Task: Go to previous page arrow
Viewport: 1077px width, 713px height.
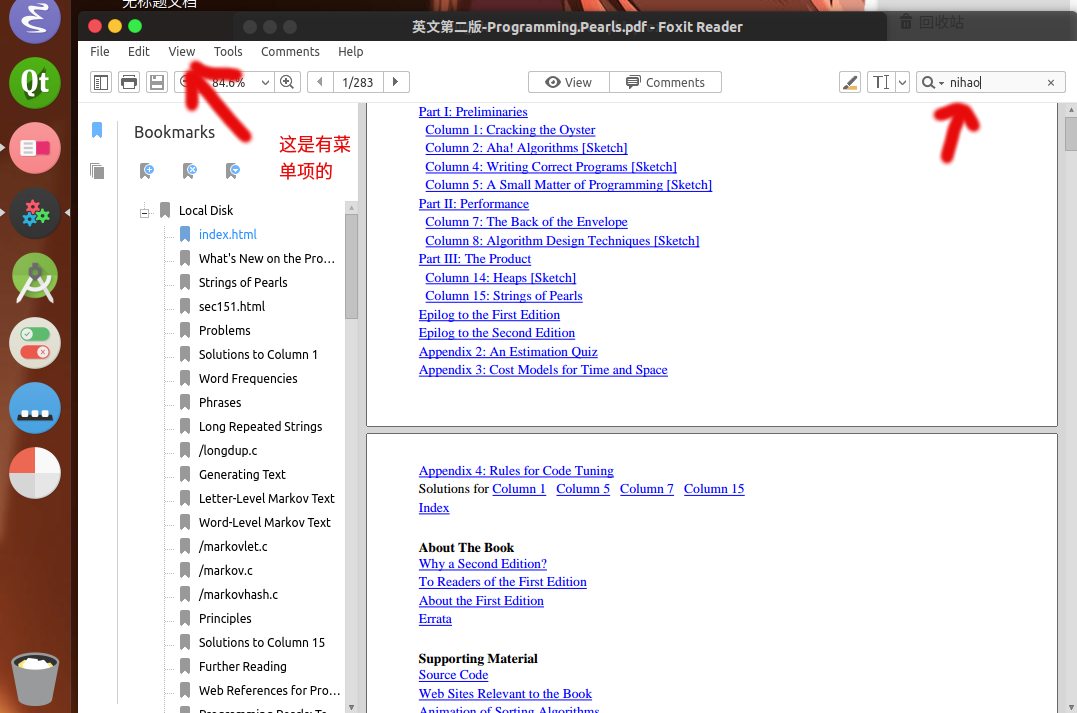Action: pyautogui.click(x=319, y=82)
